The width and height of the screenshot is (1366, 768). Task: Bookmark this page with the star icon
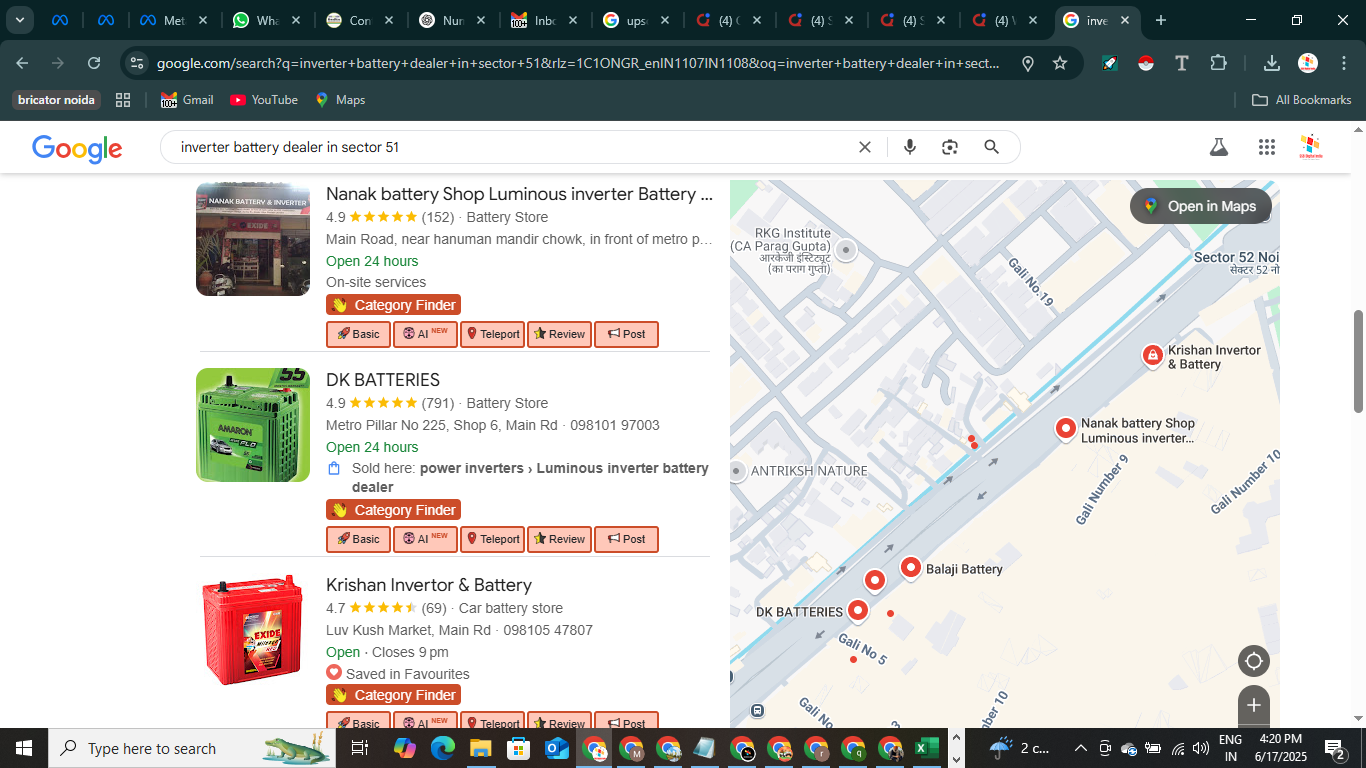tap(1059, 62)
